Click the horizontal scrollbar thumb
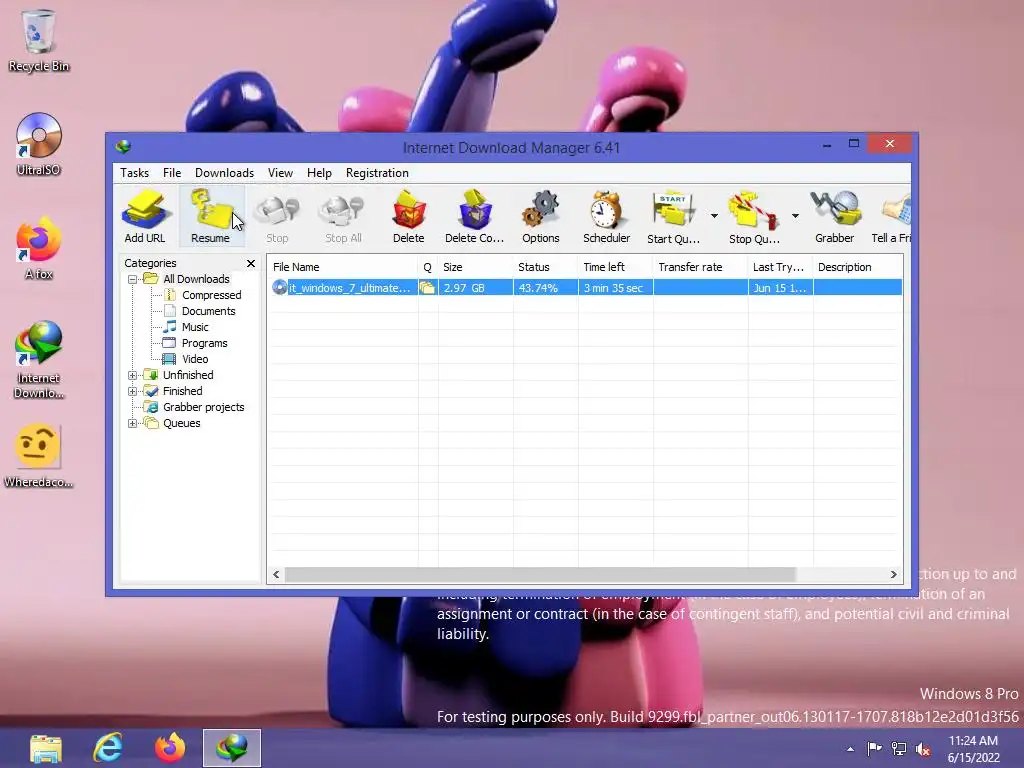Viewport: 1024px width, 768px height. click(x=540, y=575)
